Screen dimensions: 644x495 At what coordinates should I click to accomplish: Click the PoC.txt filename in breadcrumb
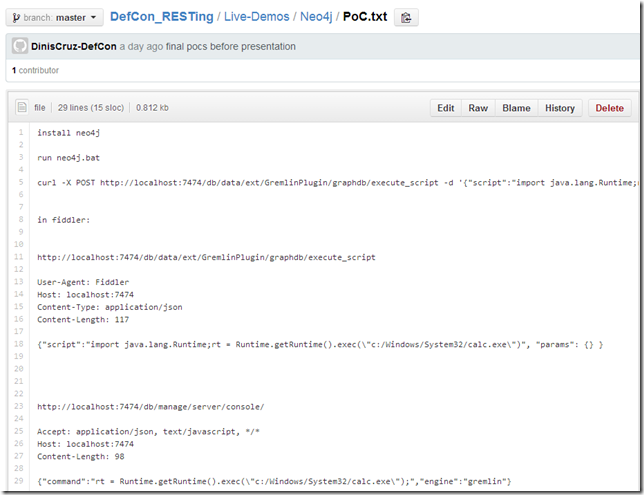point(365,16)
